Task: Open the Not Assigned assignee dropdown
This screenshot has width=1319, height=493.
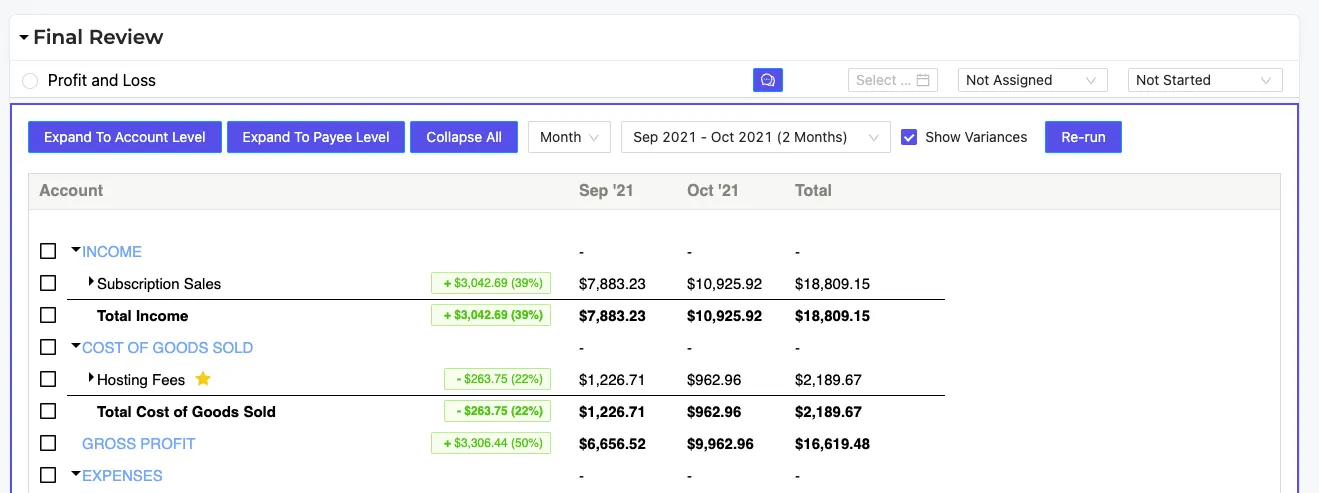Action: coord(1033,80)
